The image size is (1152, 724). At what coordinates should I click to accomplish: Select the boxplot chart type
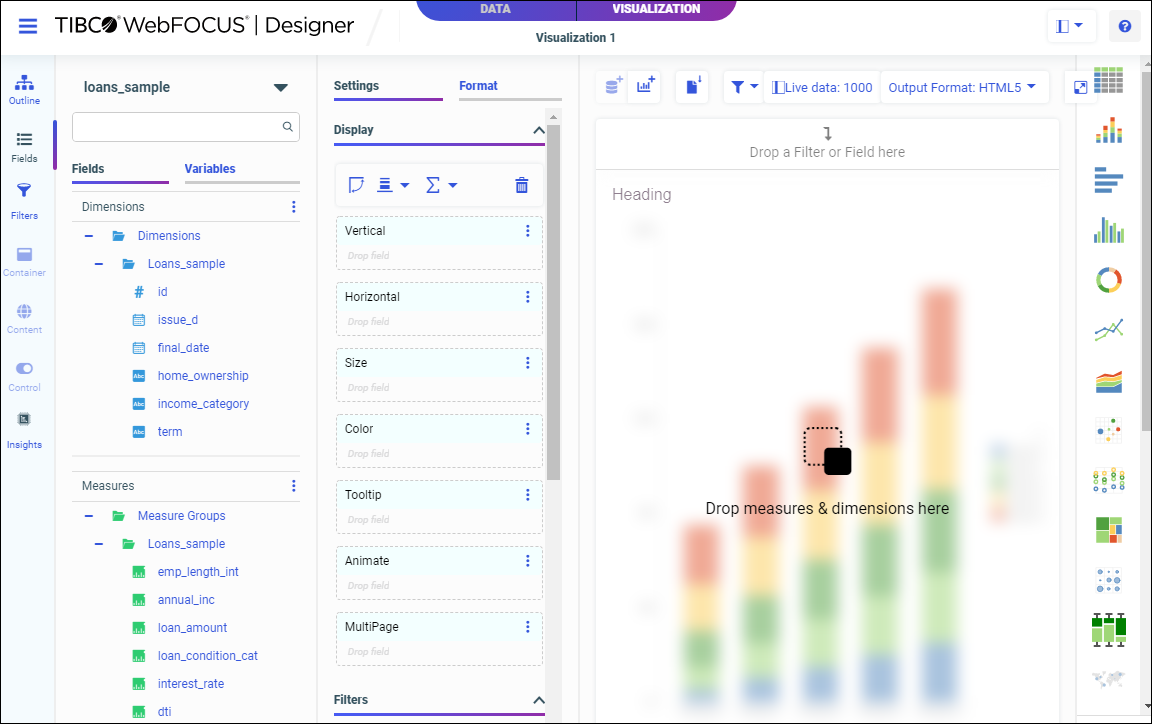pyautogui.click(x=1108, y=628)
